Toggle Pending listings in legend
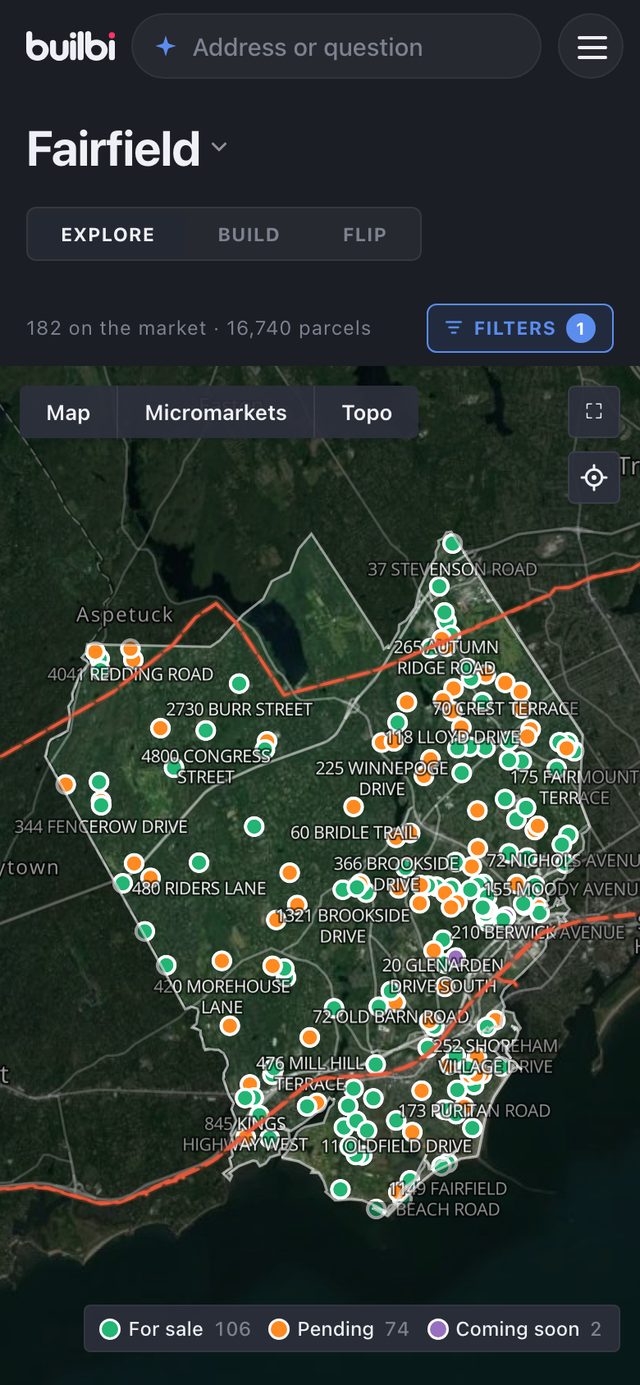 (x=339, y=1329)
